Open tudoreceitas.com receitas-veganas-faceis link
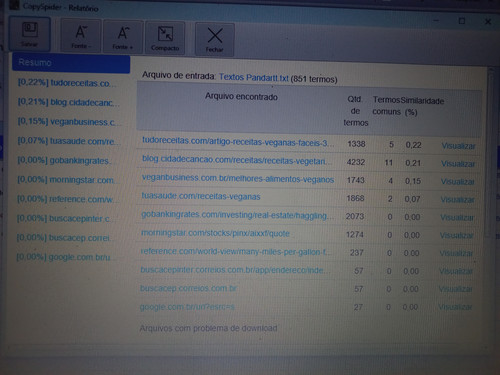Viewport: 500px width, 375px height. coord(238,142)
